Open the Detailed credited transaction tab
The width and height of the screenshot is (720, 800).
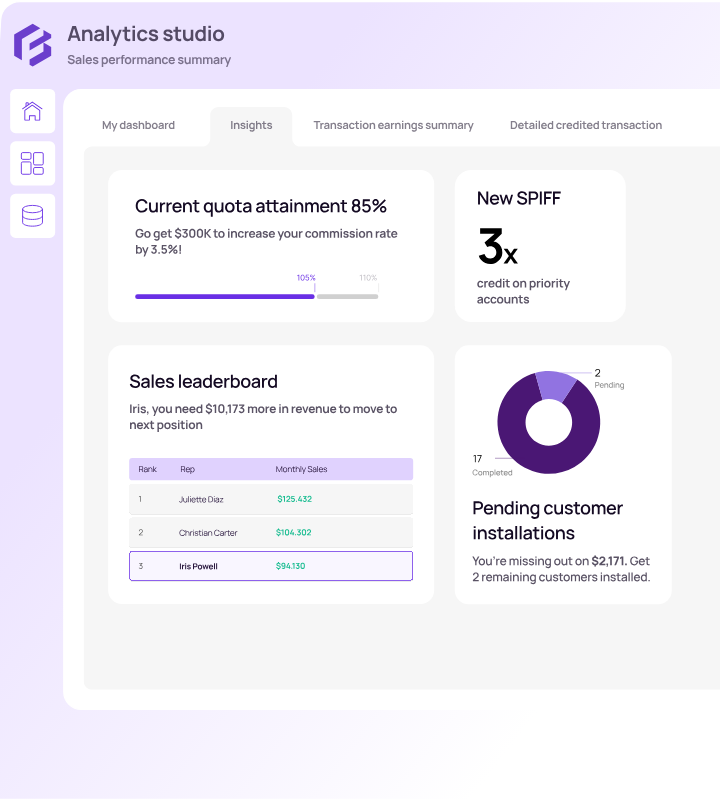[x=586, y=125]
